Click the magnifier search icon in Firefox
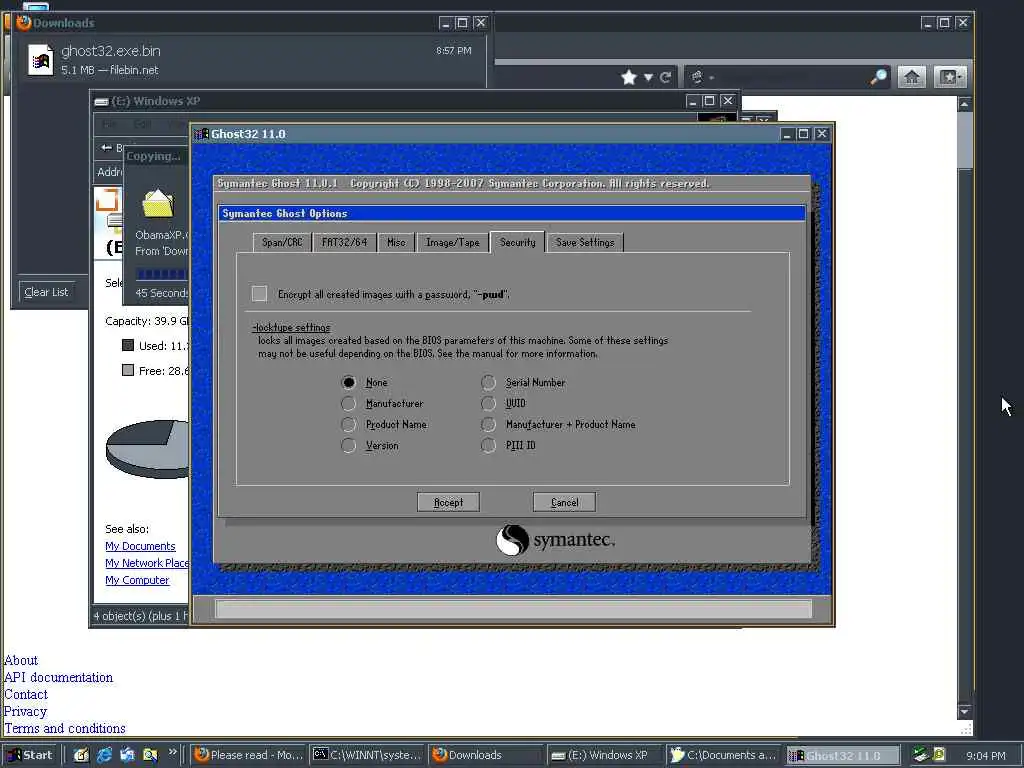Image resolution: width=1024 pixels, height=768 pixels. coord(878,77)
